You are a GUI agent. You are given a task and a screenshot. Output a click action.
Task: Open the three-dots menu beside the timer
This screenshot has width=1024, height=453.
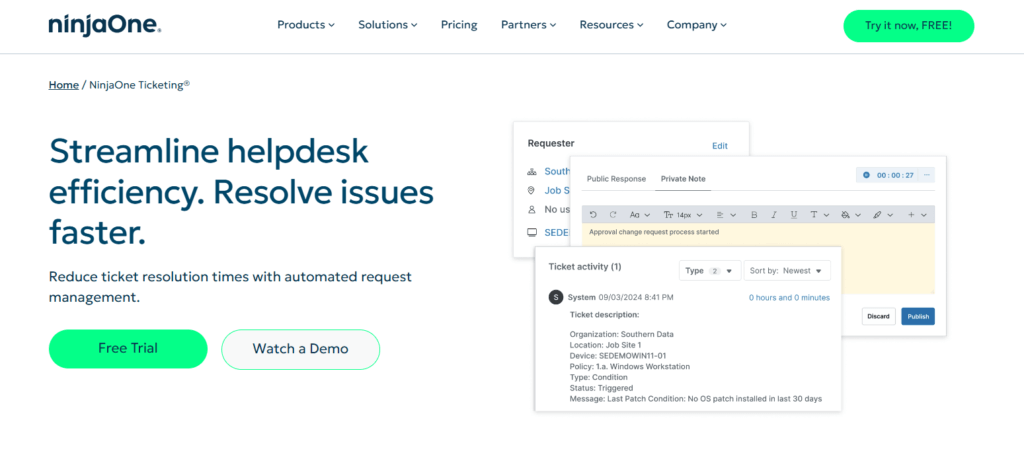927,175
